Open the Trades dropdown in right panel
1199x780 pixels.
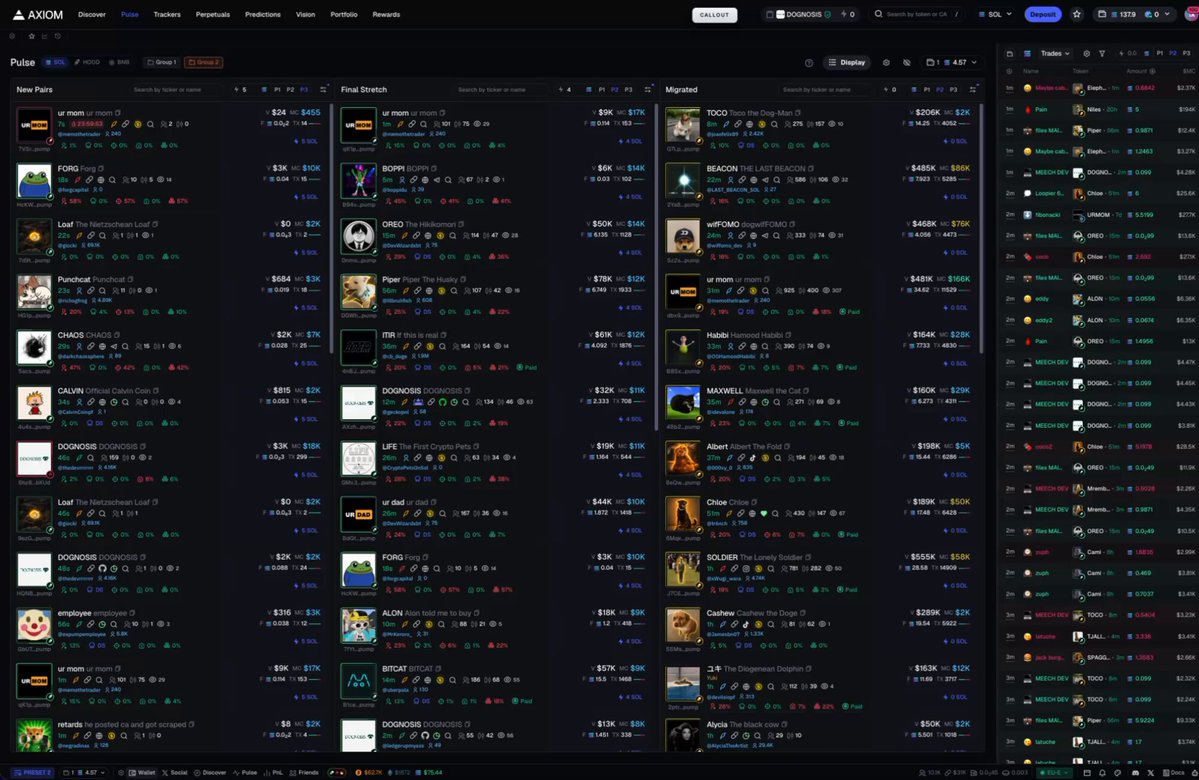[x=1055, y=54]
